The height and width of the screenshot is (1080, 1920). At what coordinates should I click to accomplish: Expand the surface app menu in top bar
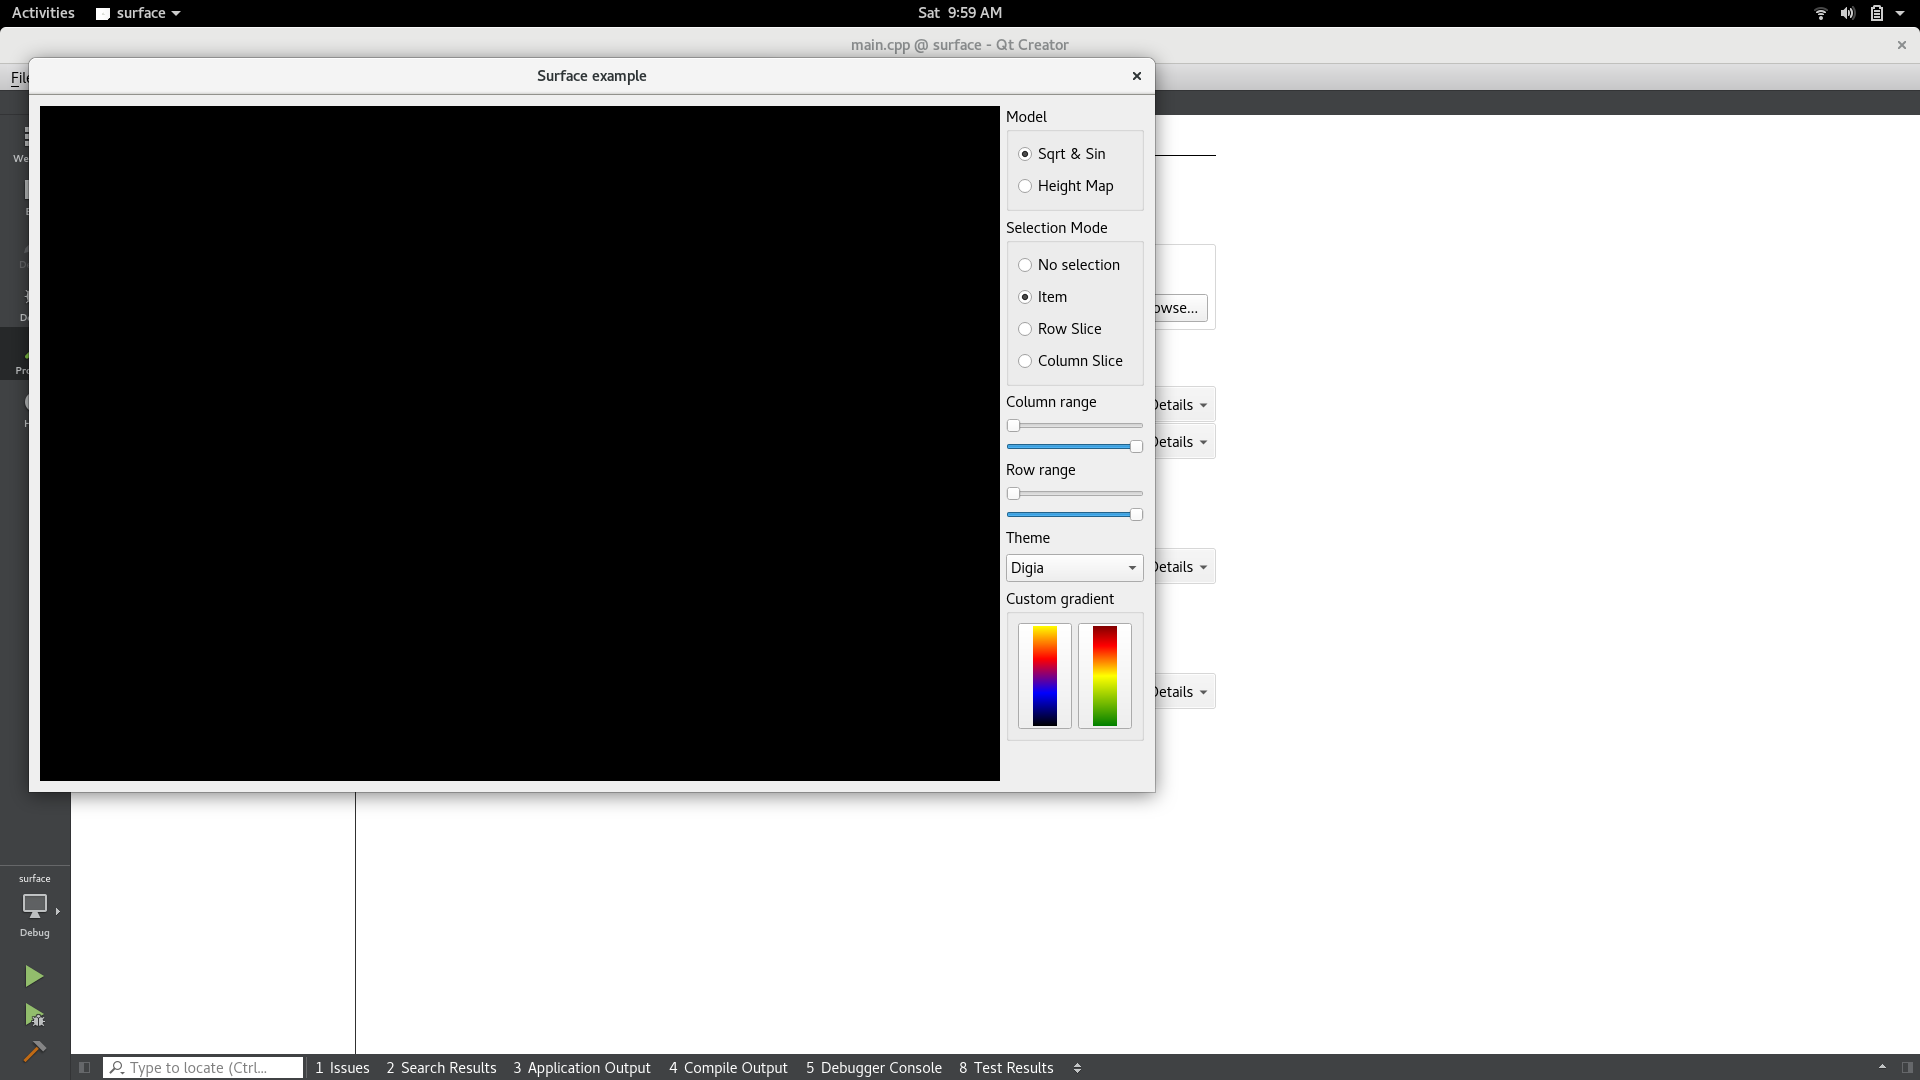[x=139, y=13]
